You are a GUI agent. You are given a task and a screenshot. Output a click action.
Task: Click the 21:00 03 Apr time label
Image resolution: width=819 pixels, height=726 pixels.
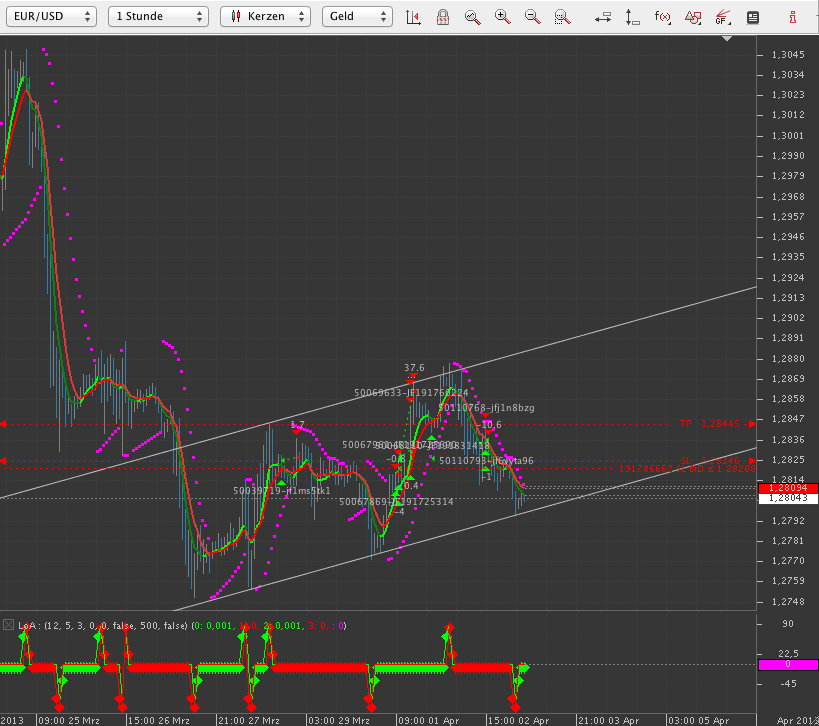[x=609, y=720]
